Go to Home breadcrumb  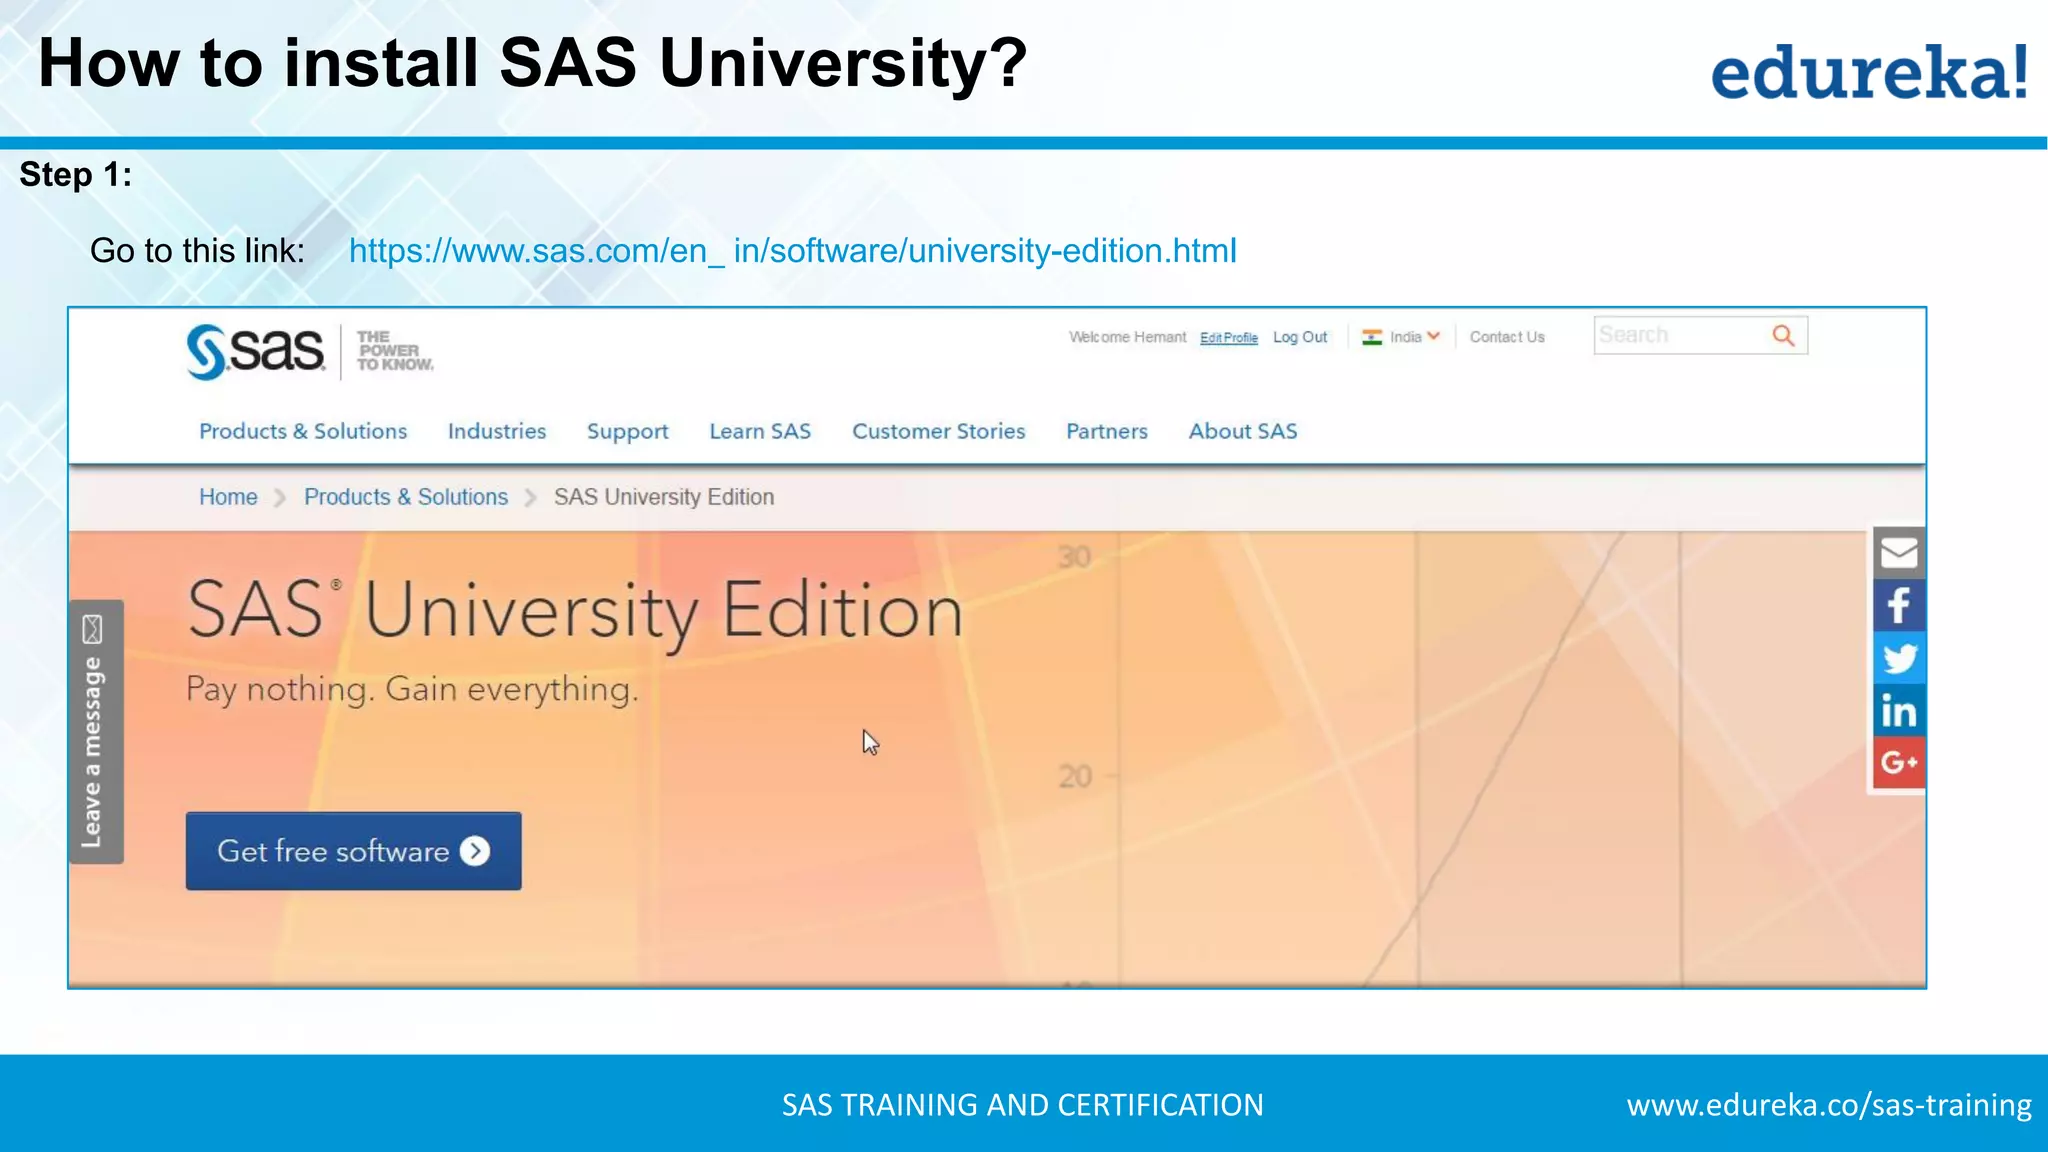pyautogui.click(x=228, y=497)
